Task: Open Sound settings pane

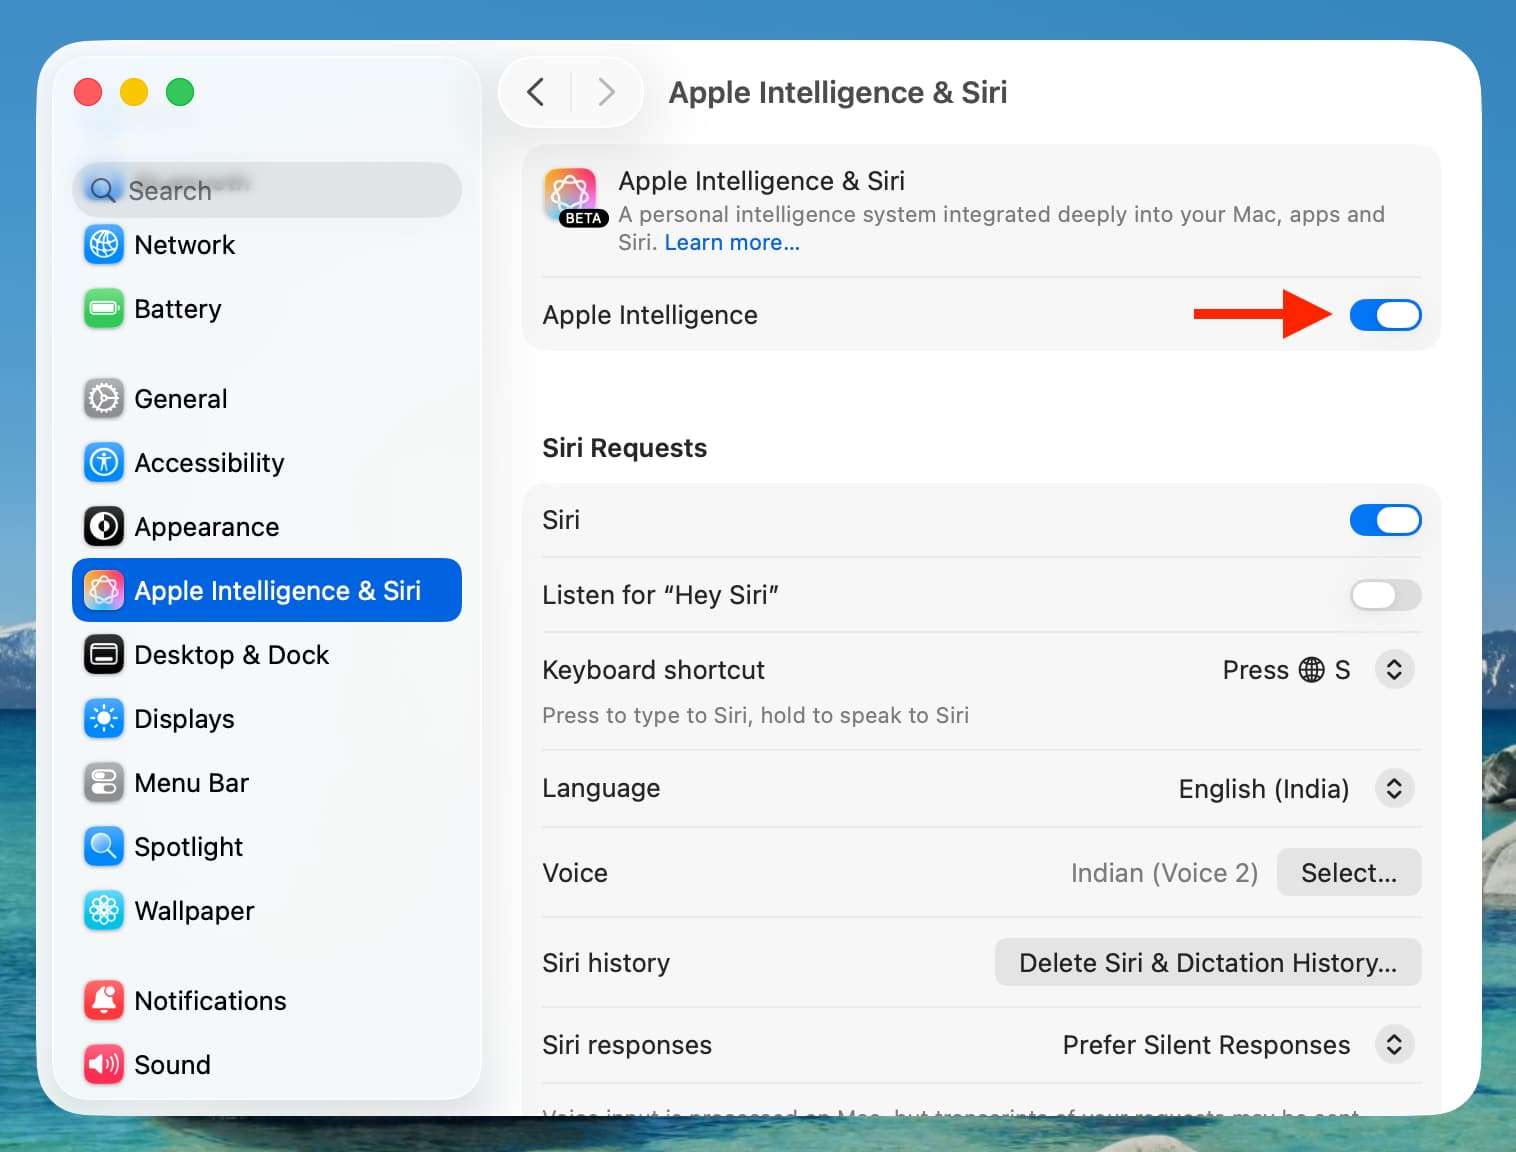Action: point(267,1065)
